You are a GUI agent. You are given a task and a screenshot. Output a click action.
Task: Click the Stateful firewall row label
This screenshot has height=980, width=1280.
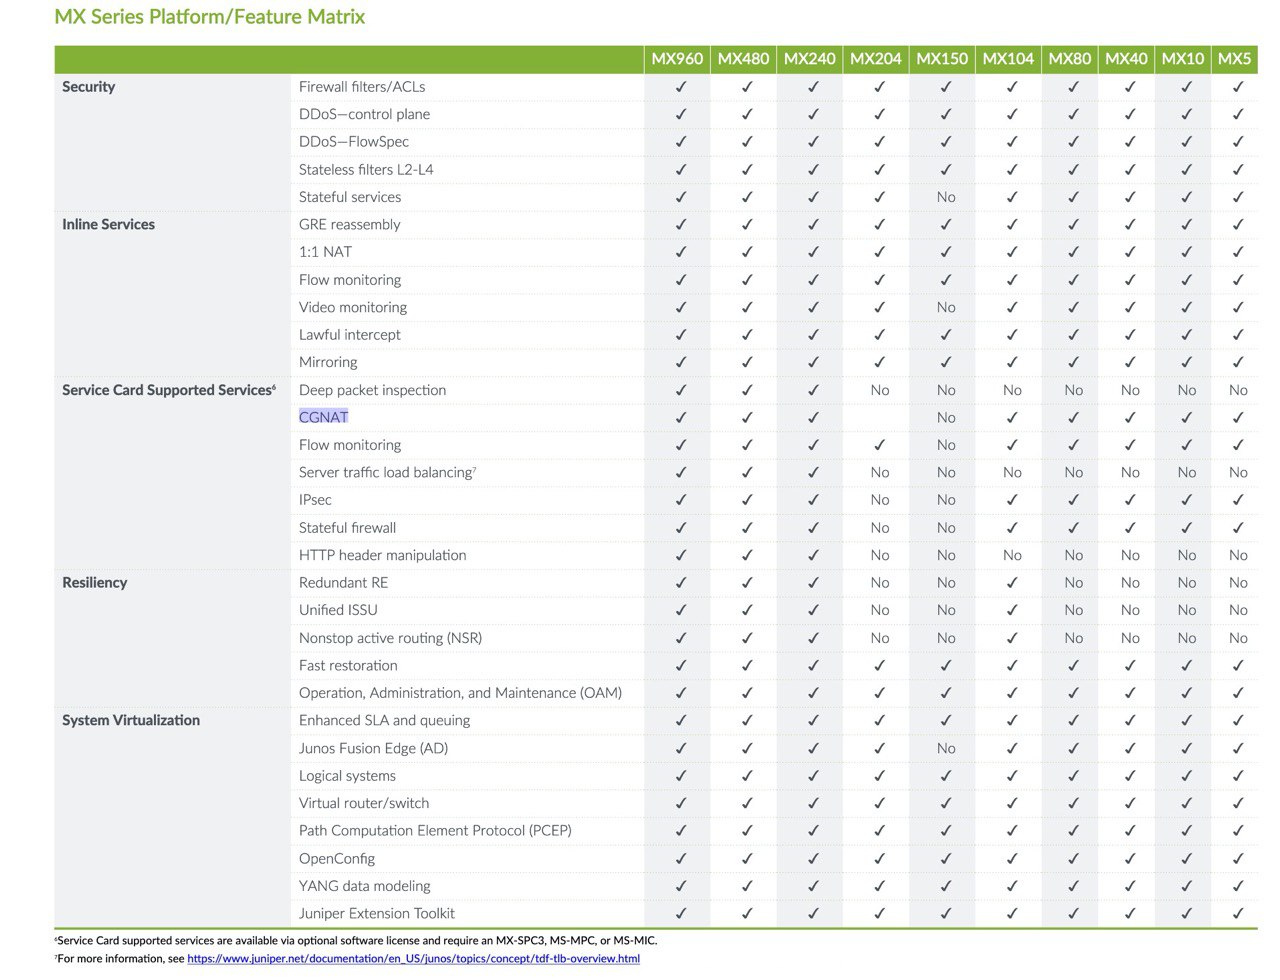347,527
